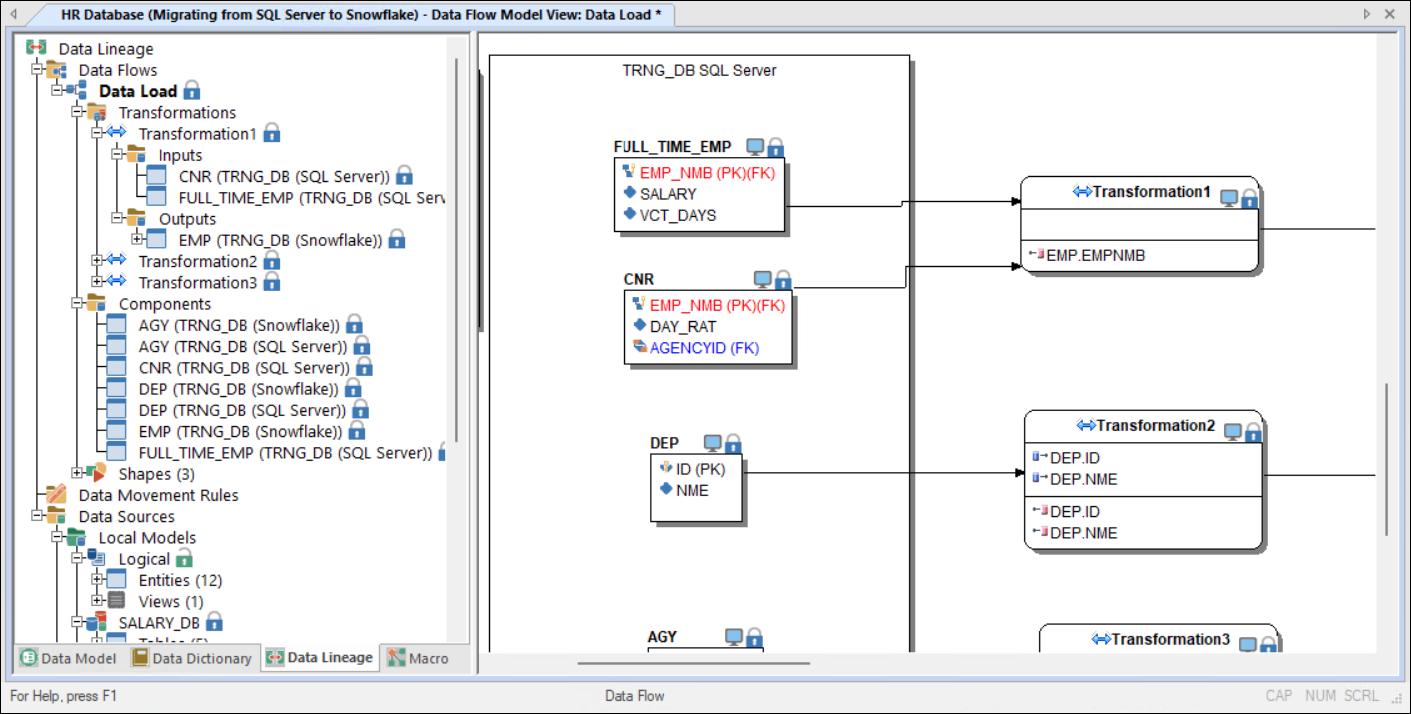Click the monitor icon on Transformation2 box
The width and height of the screenshot is (1411, 714).
click(1233, 432)
